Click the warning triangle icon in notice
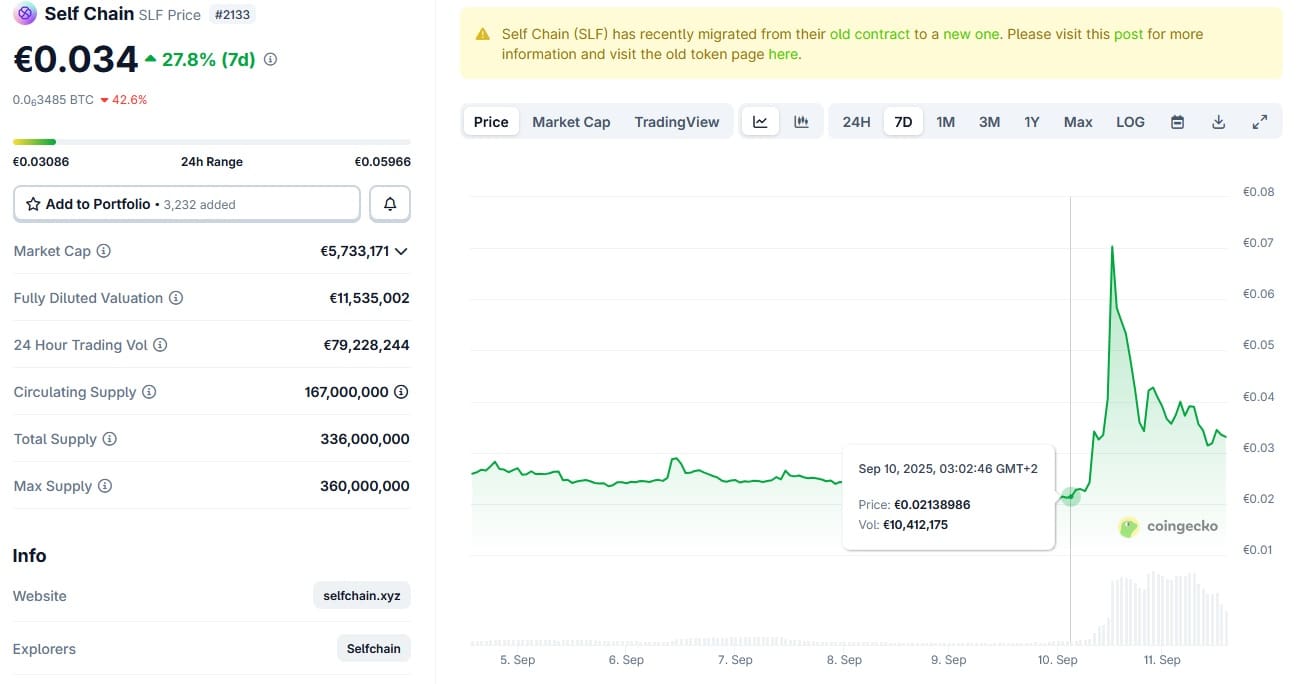 tap(483, 34)
